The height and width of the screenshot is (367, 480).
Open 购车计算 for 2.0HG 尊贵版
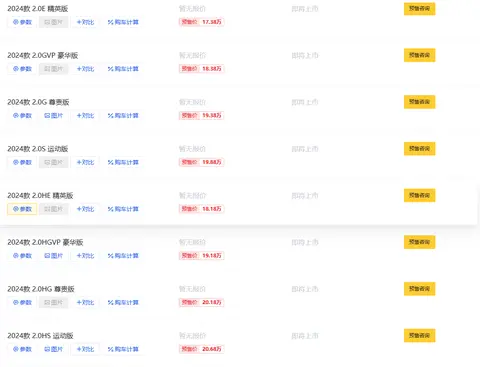click(x=123, y=302)
